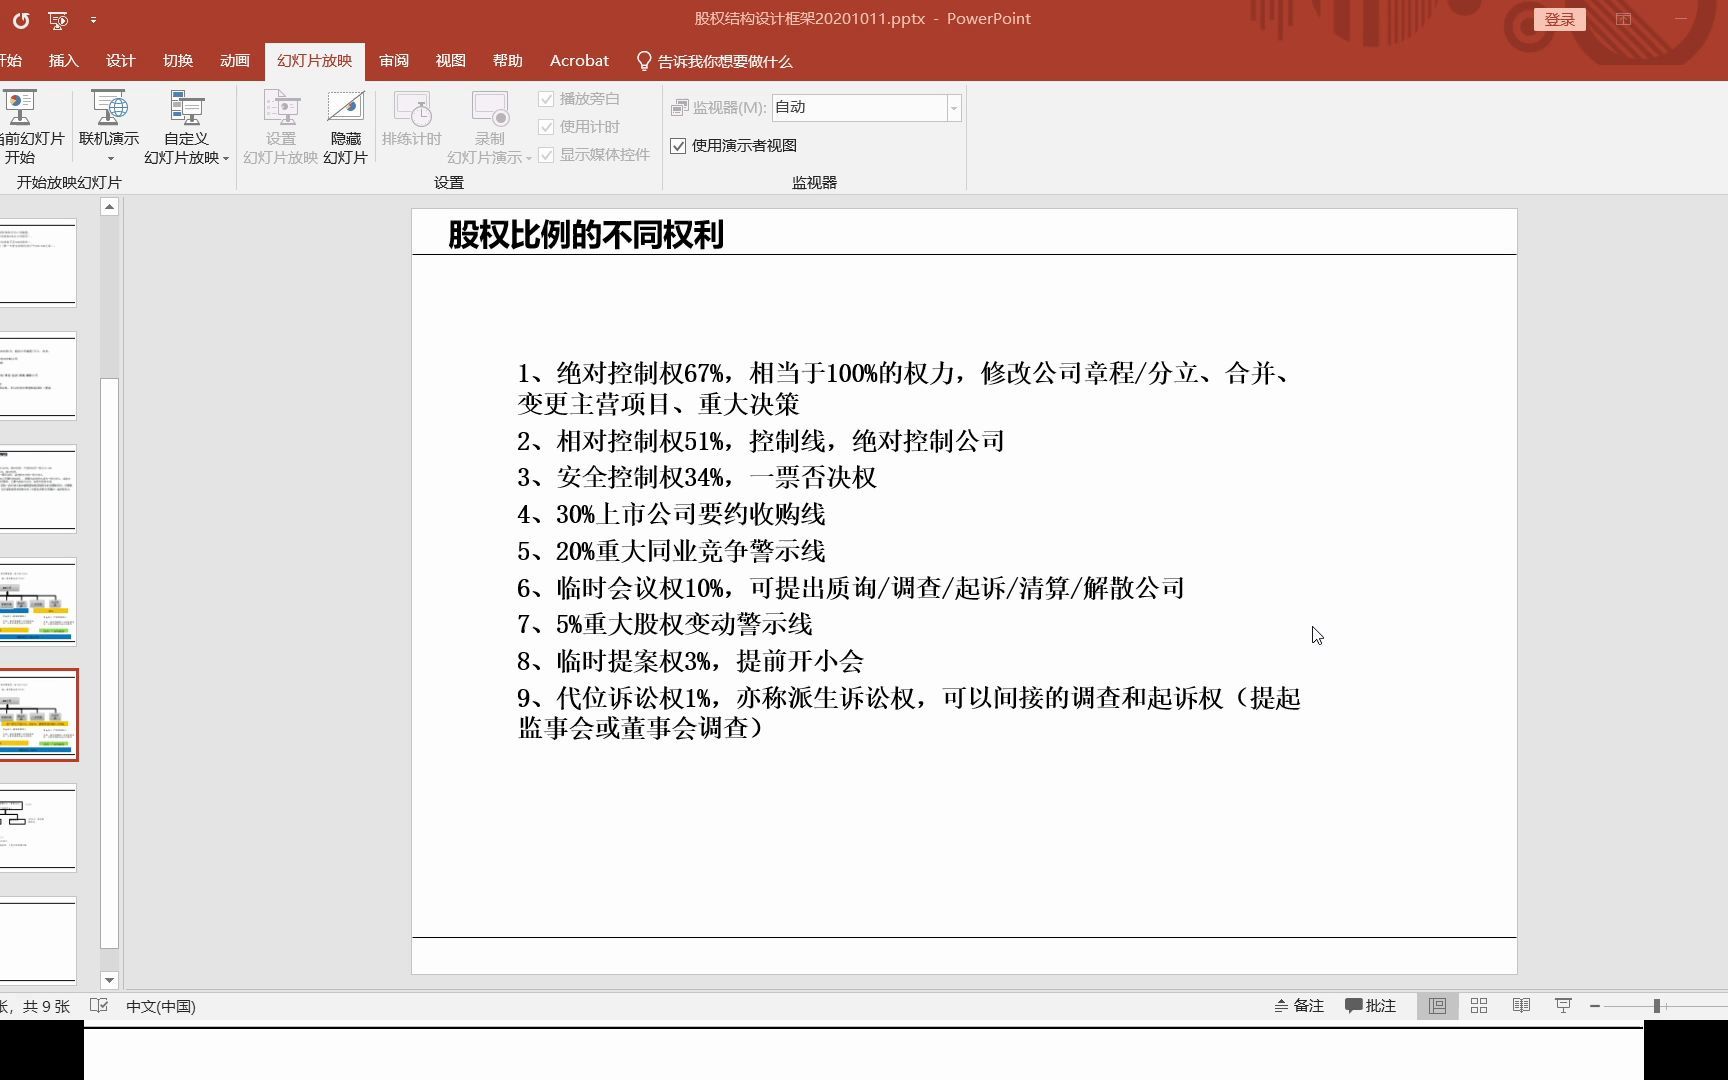
Task: Select the first visible slide thumbnail
Action: [x=37, y=262]
